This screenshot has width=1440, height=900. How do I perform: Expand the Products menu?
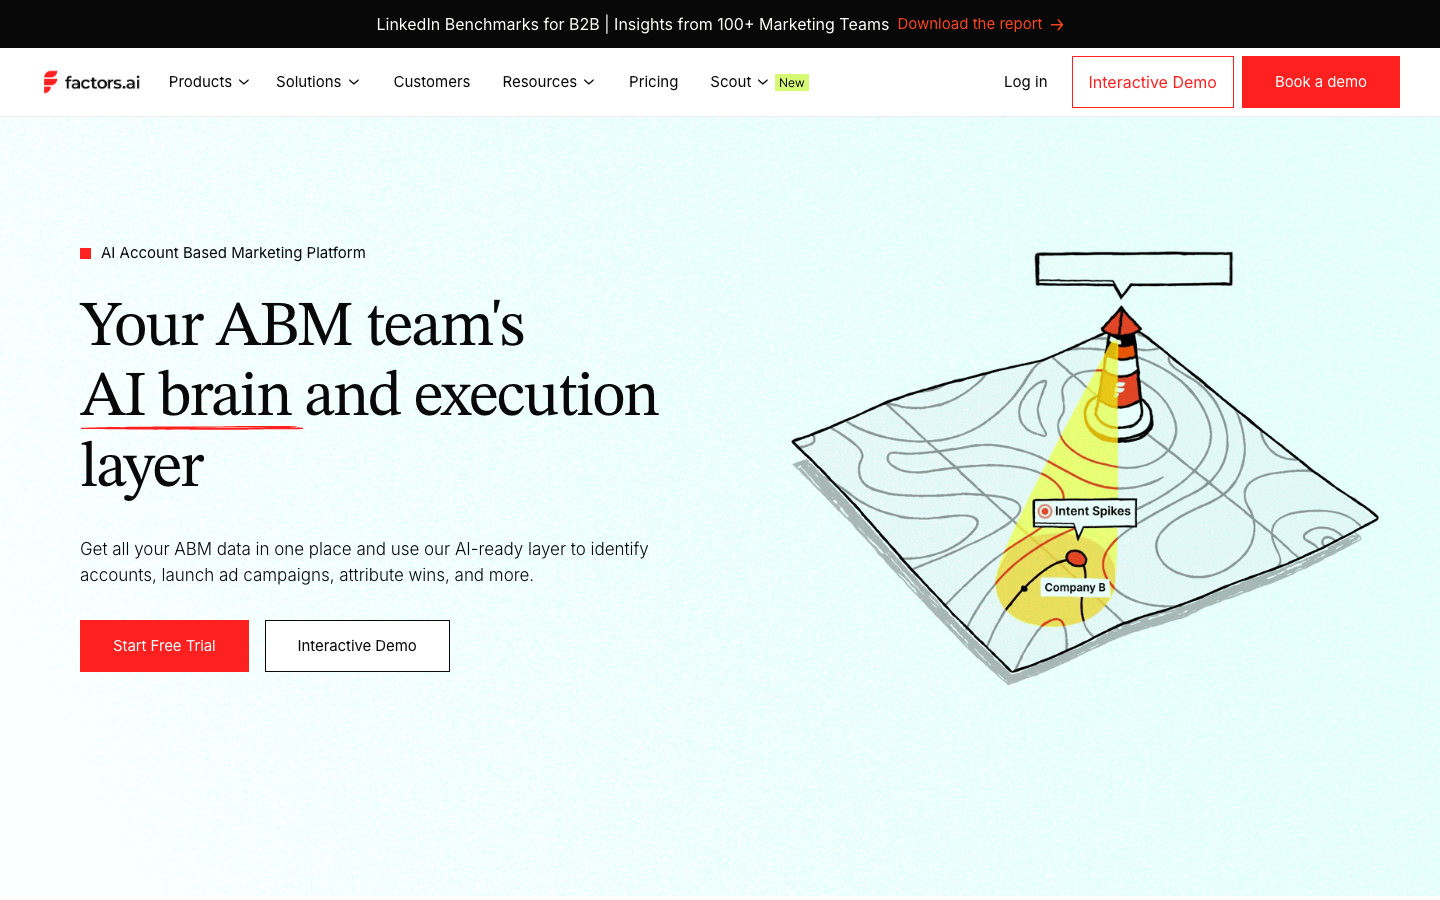coord(209,82)
